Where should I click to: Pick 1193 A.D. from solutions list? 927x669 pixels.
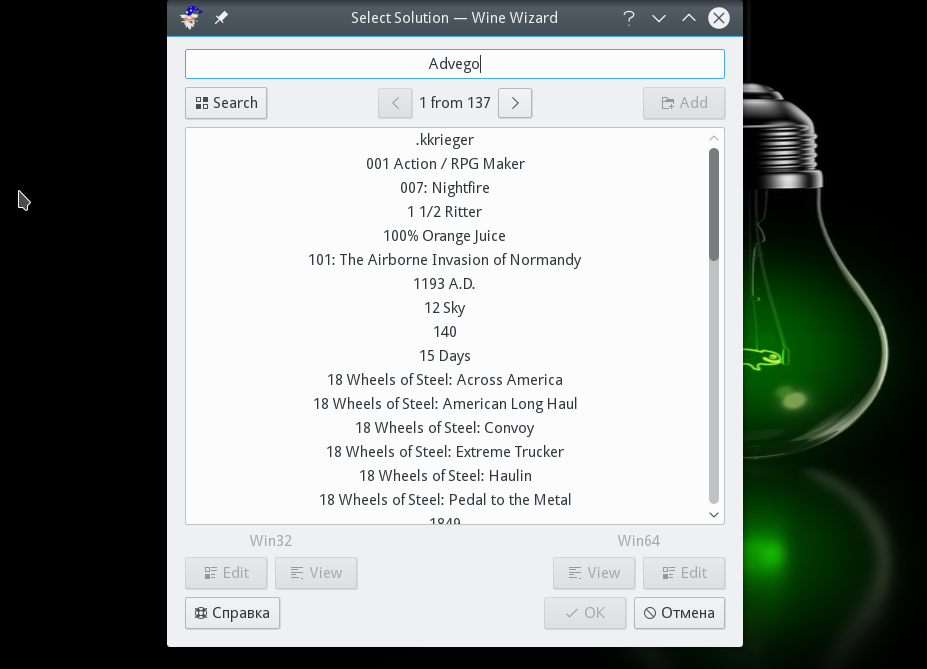445,284
